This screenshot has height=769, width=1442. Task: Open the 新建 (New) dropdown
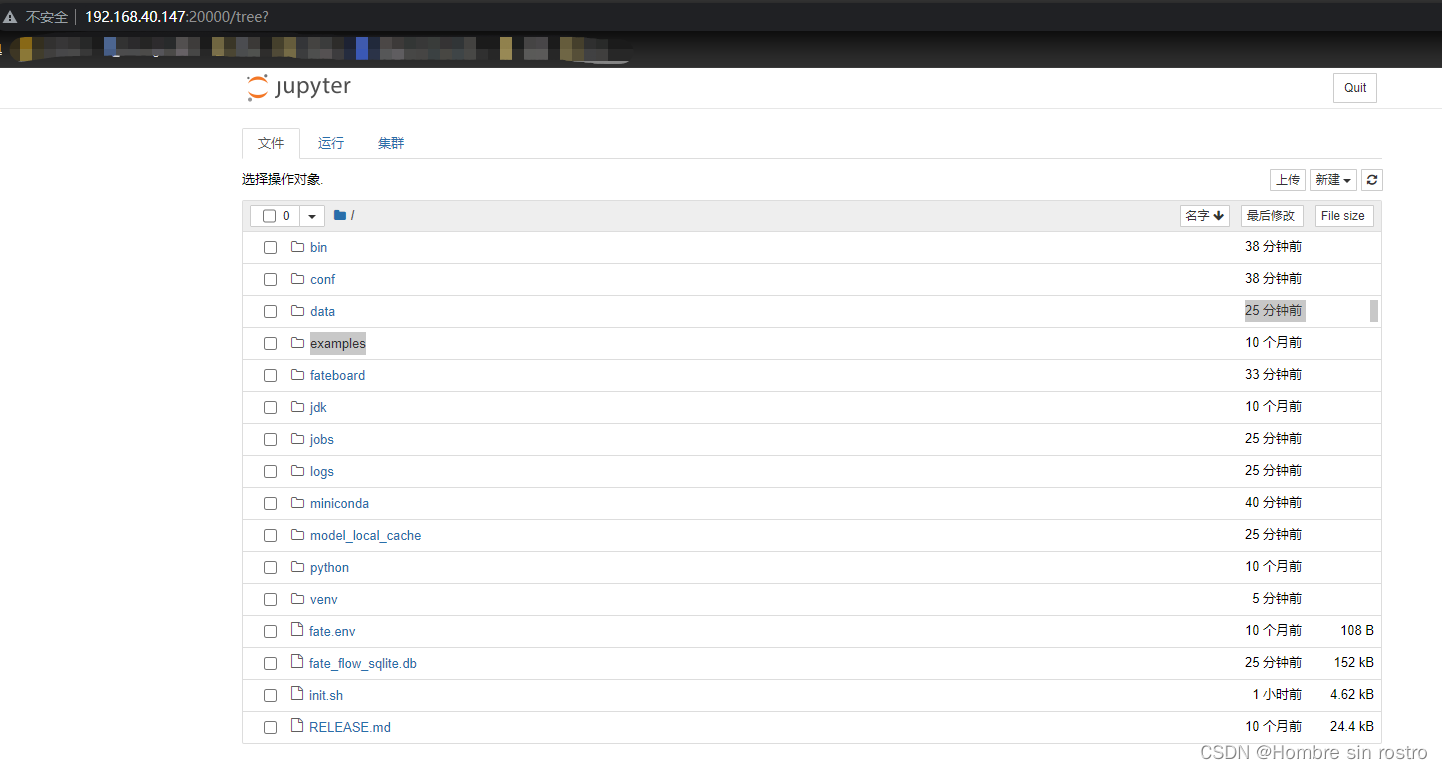1333,180
